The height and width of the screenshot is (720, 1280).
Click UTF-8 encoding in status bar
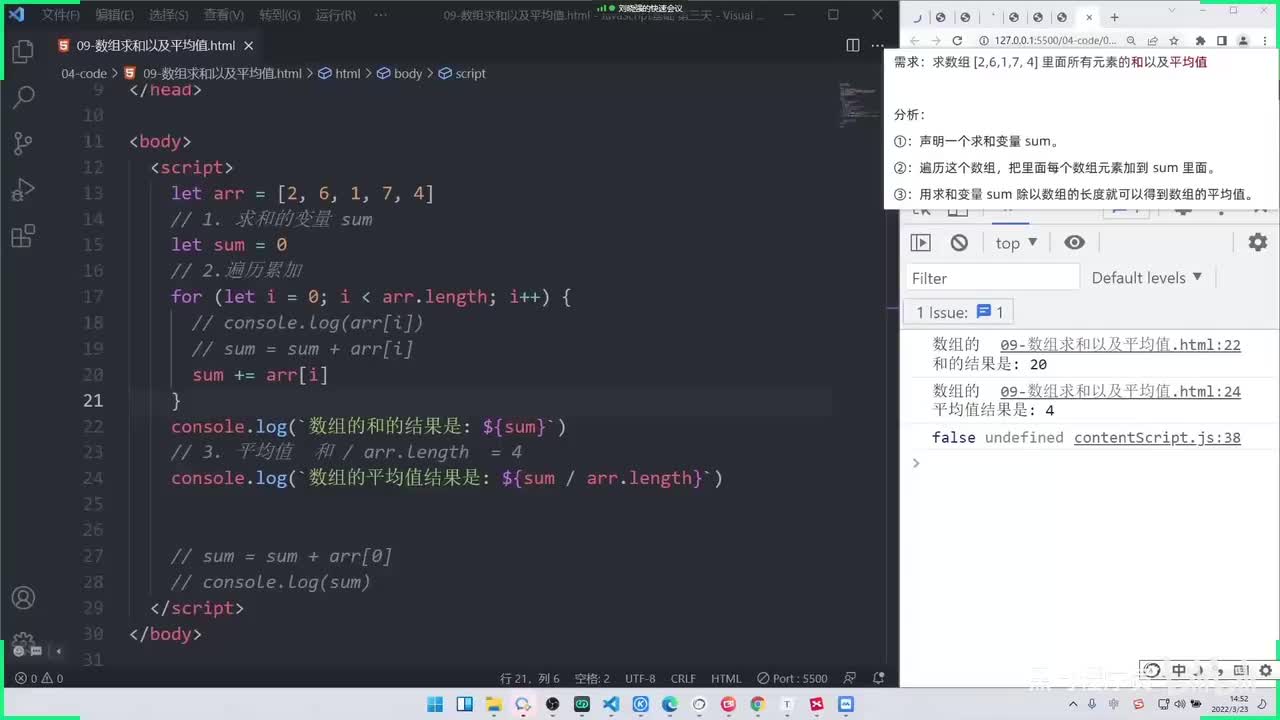pyautogui.click(x=640, y=678)
